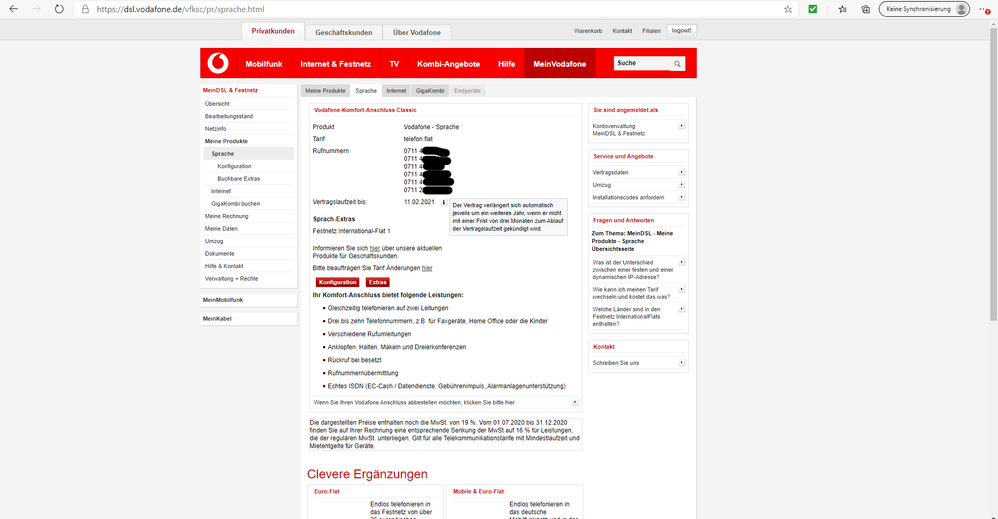Reload the page with the refresh icon
The image size is (998, 519).
59,9
